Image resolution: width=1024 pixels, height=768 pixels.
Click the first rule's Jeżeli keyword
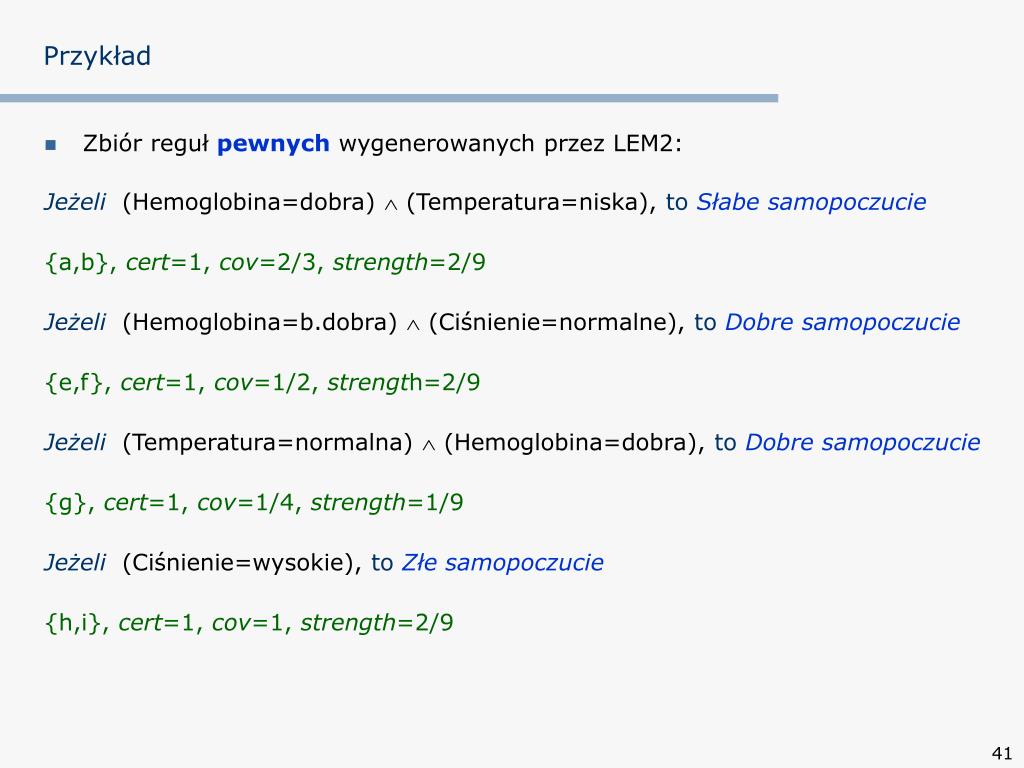click(x=74, y=202)
